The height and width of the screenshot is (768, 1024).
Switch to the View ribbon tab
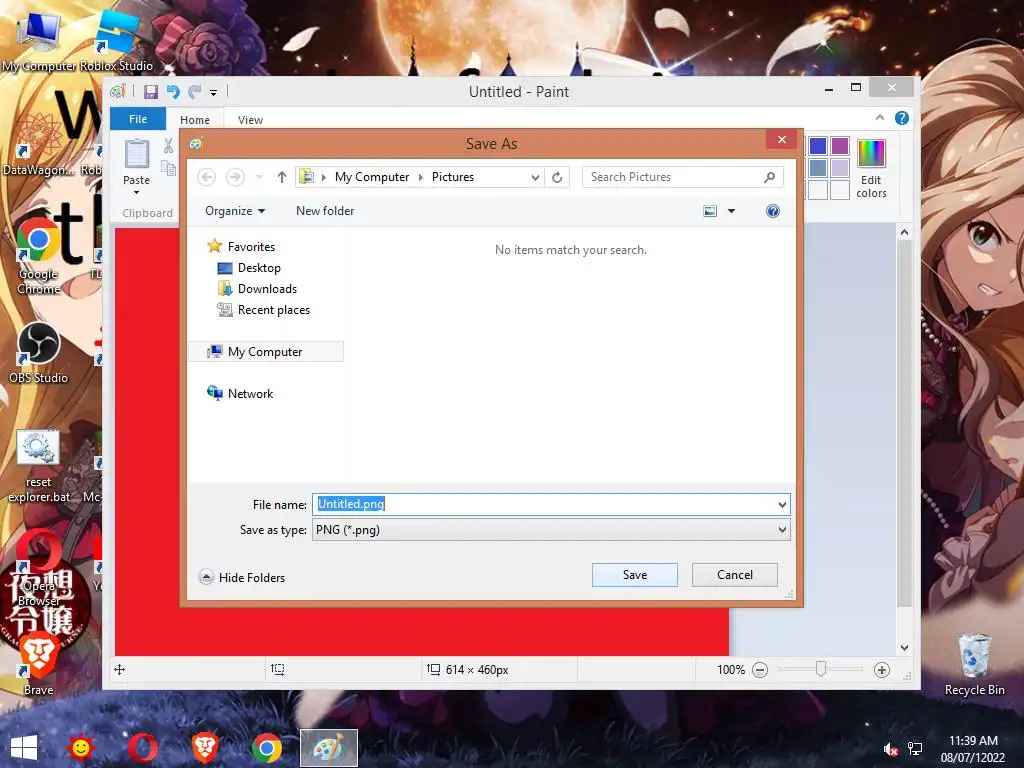pyautogui.click(x=250, y=120)
